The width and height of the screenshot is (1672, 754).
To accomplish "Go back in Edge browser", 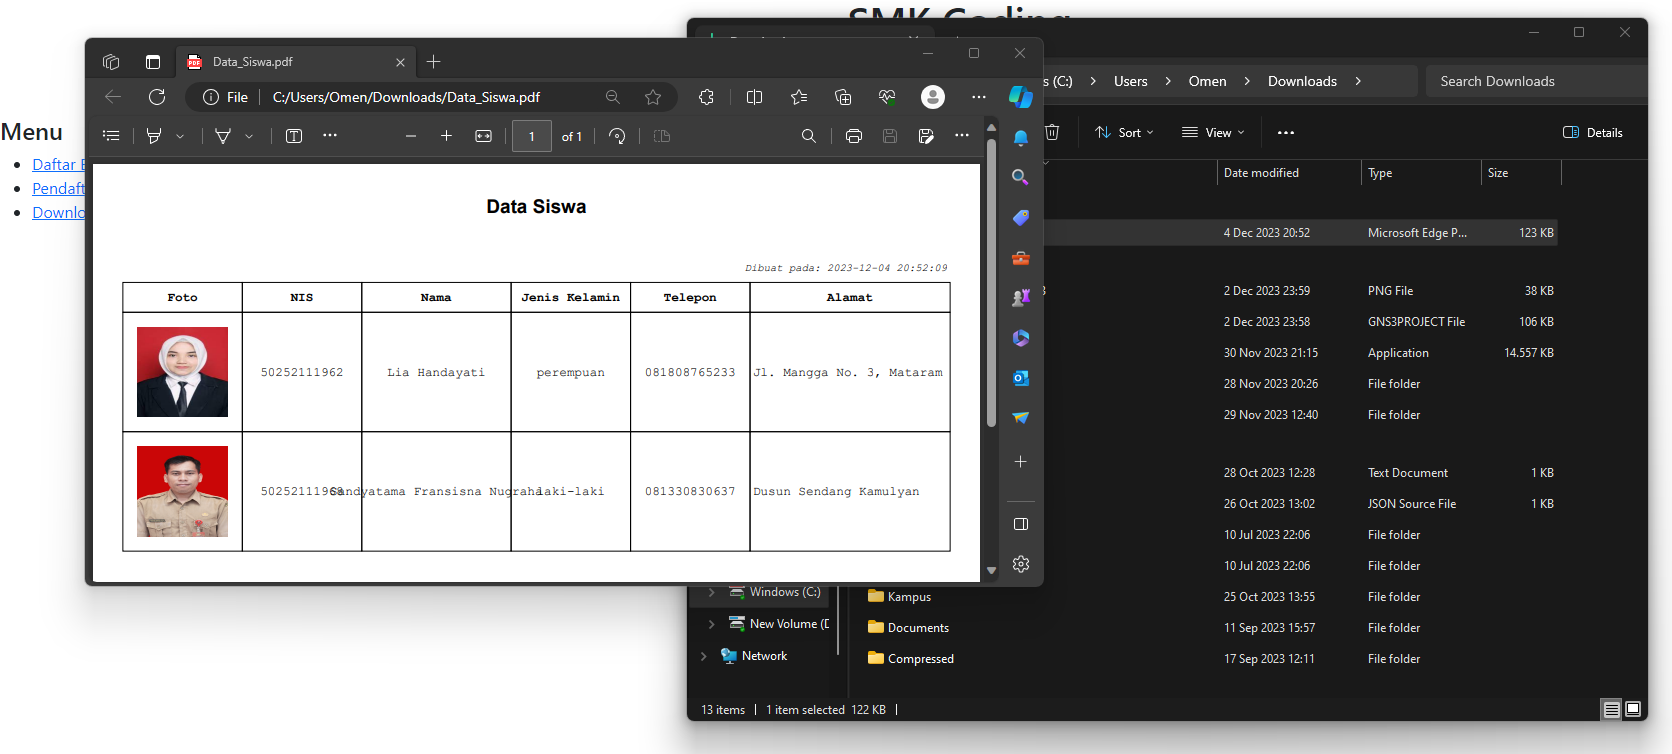I will (113, 97).
